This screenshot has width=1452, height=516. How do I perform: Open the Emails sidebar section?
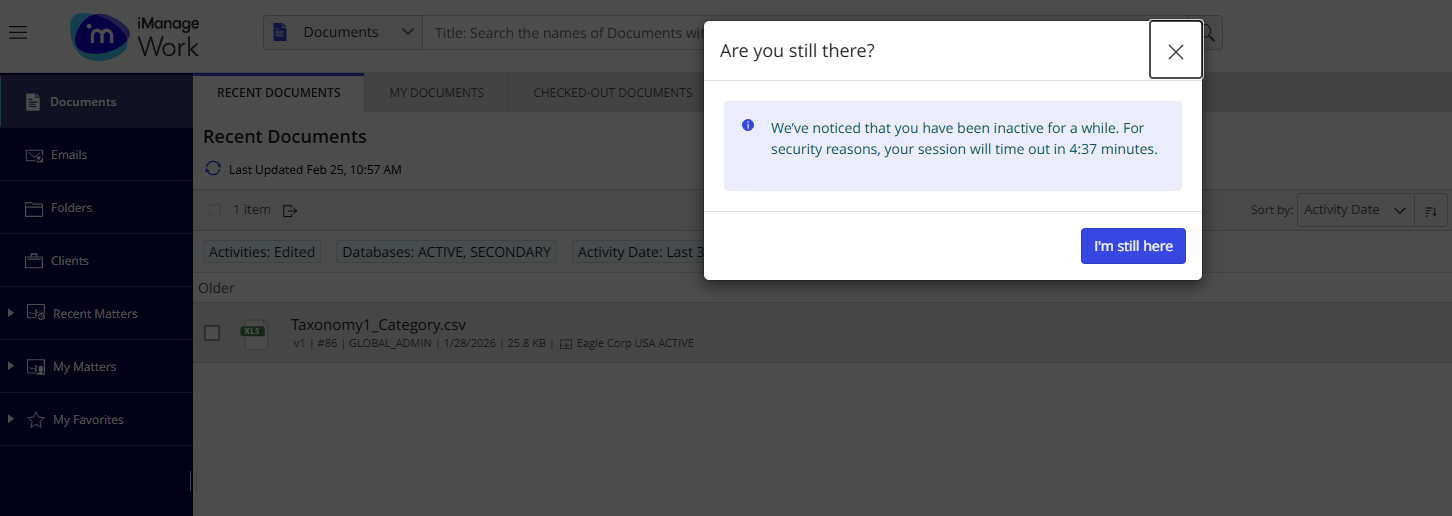[69, 155]
